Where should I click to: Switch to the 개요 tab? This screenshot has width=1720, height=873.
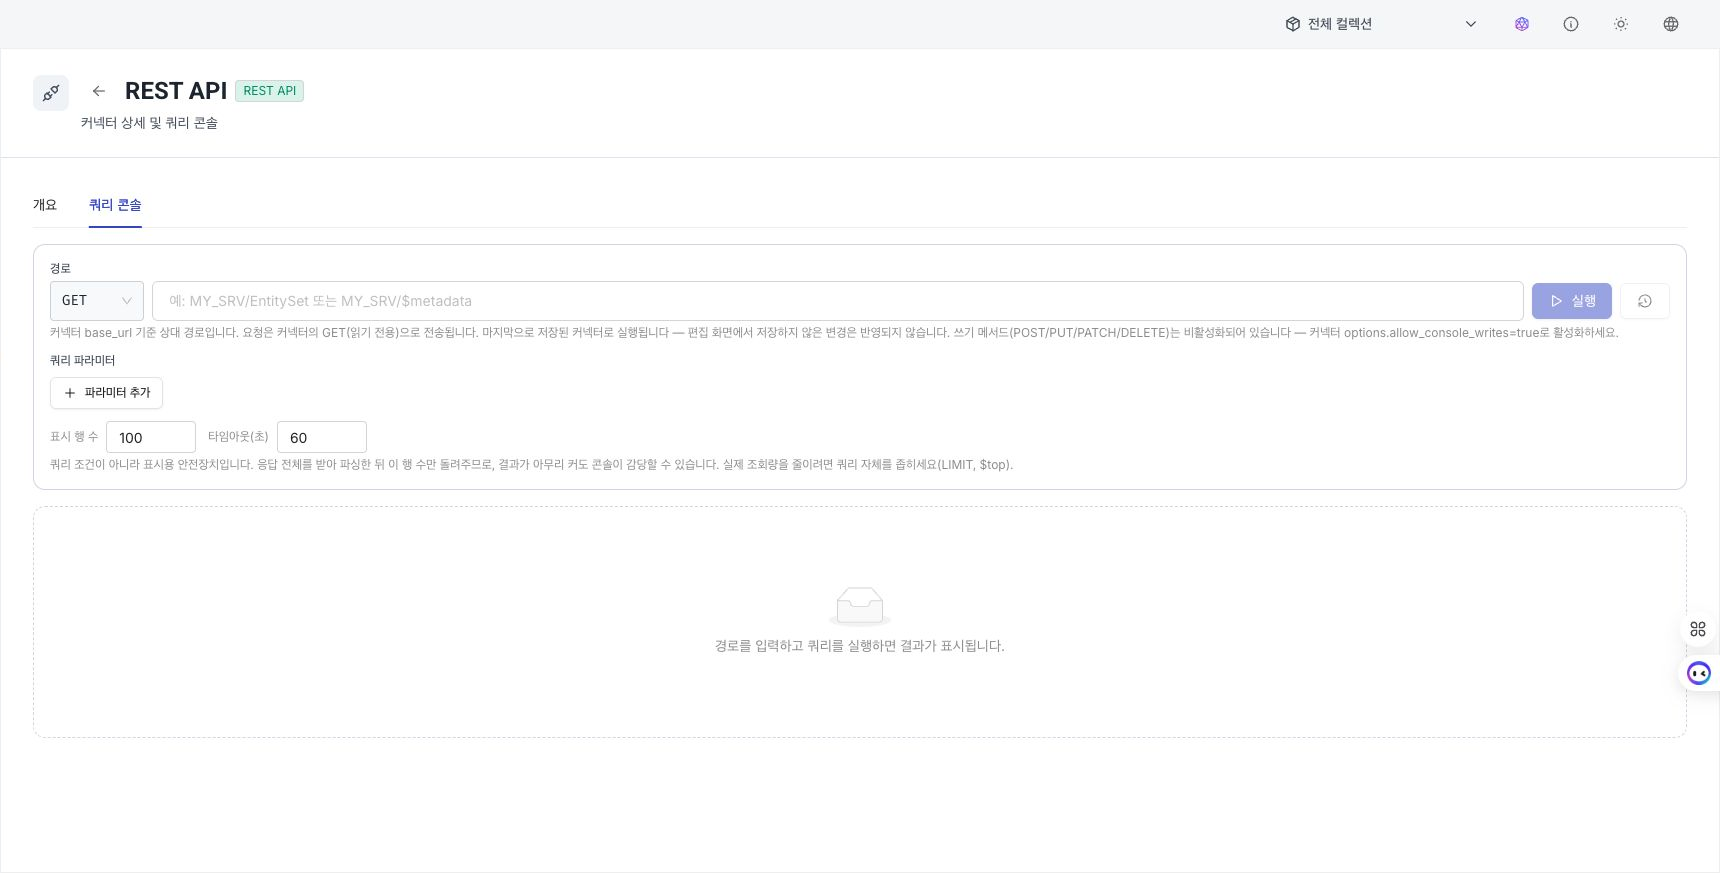click(x=45, y=205)
